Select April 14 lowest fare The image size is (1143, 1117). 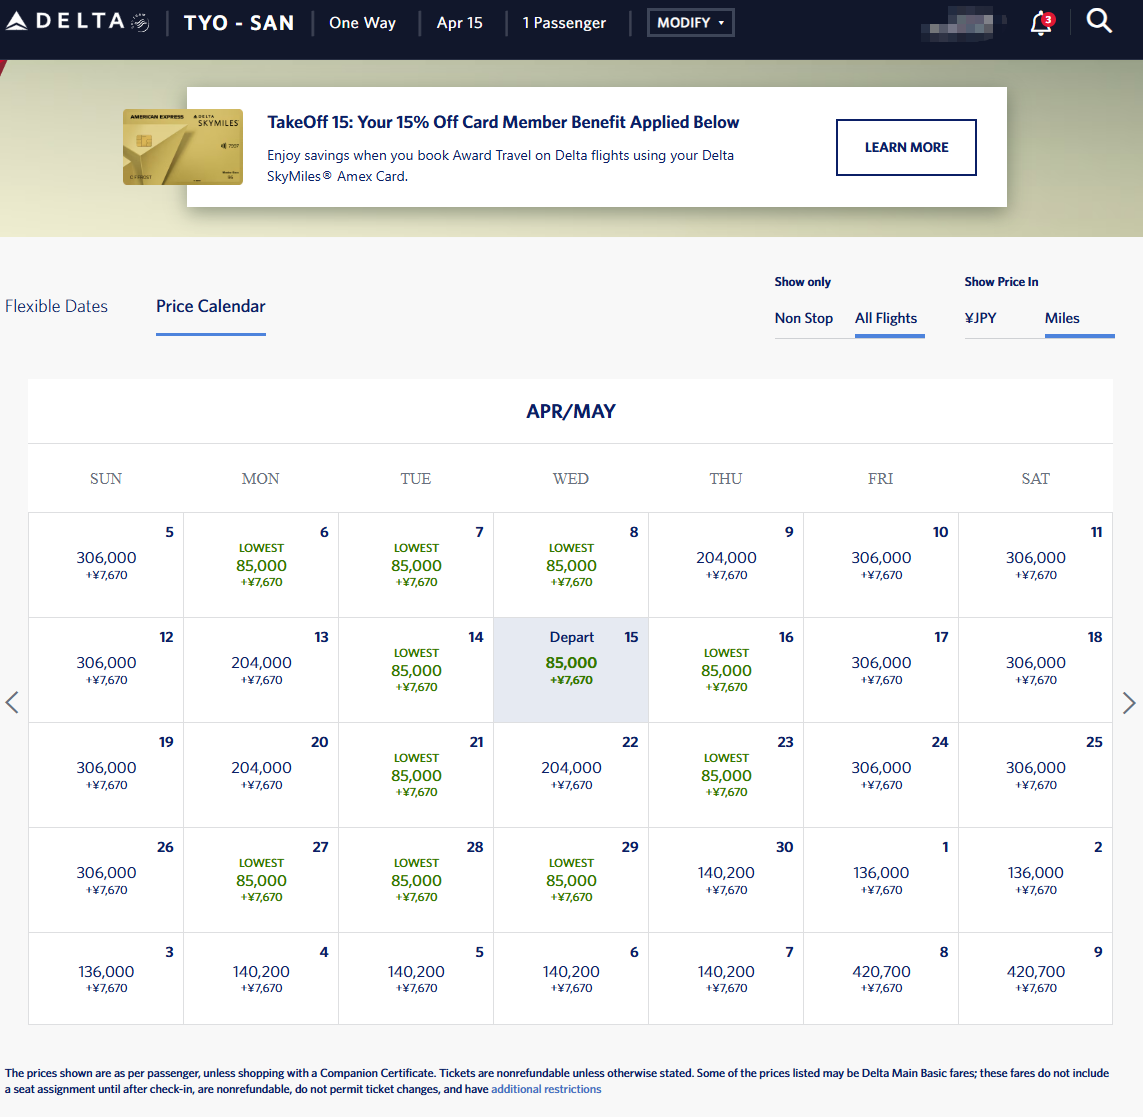click(x=416, y=670)
